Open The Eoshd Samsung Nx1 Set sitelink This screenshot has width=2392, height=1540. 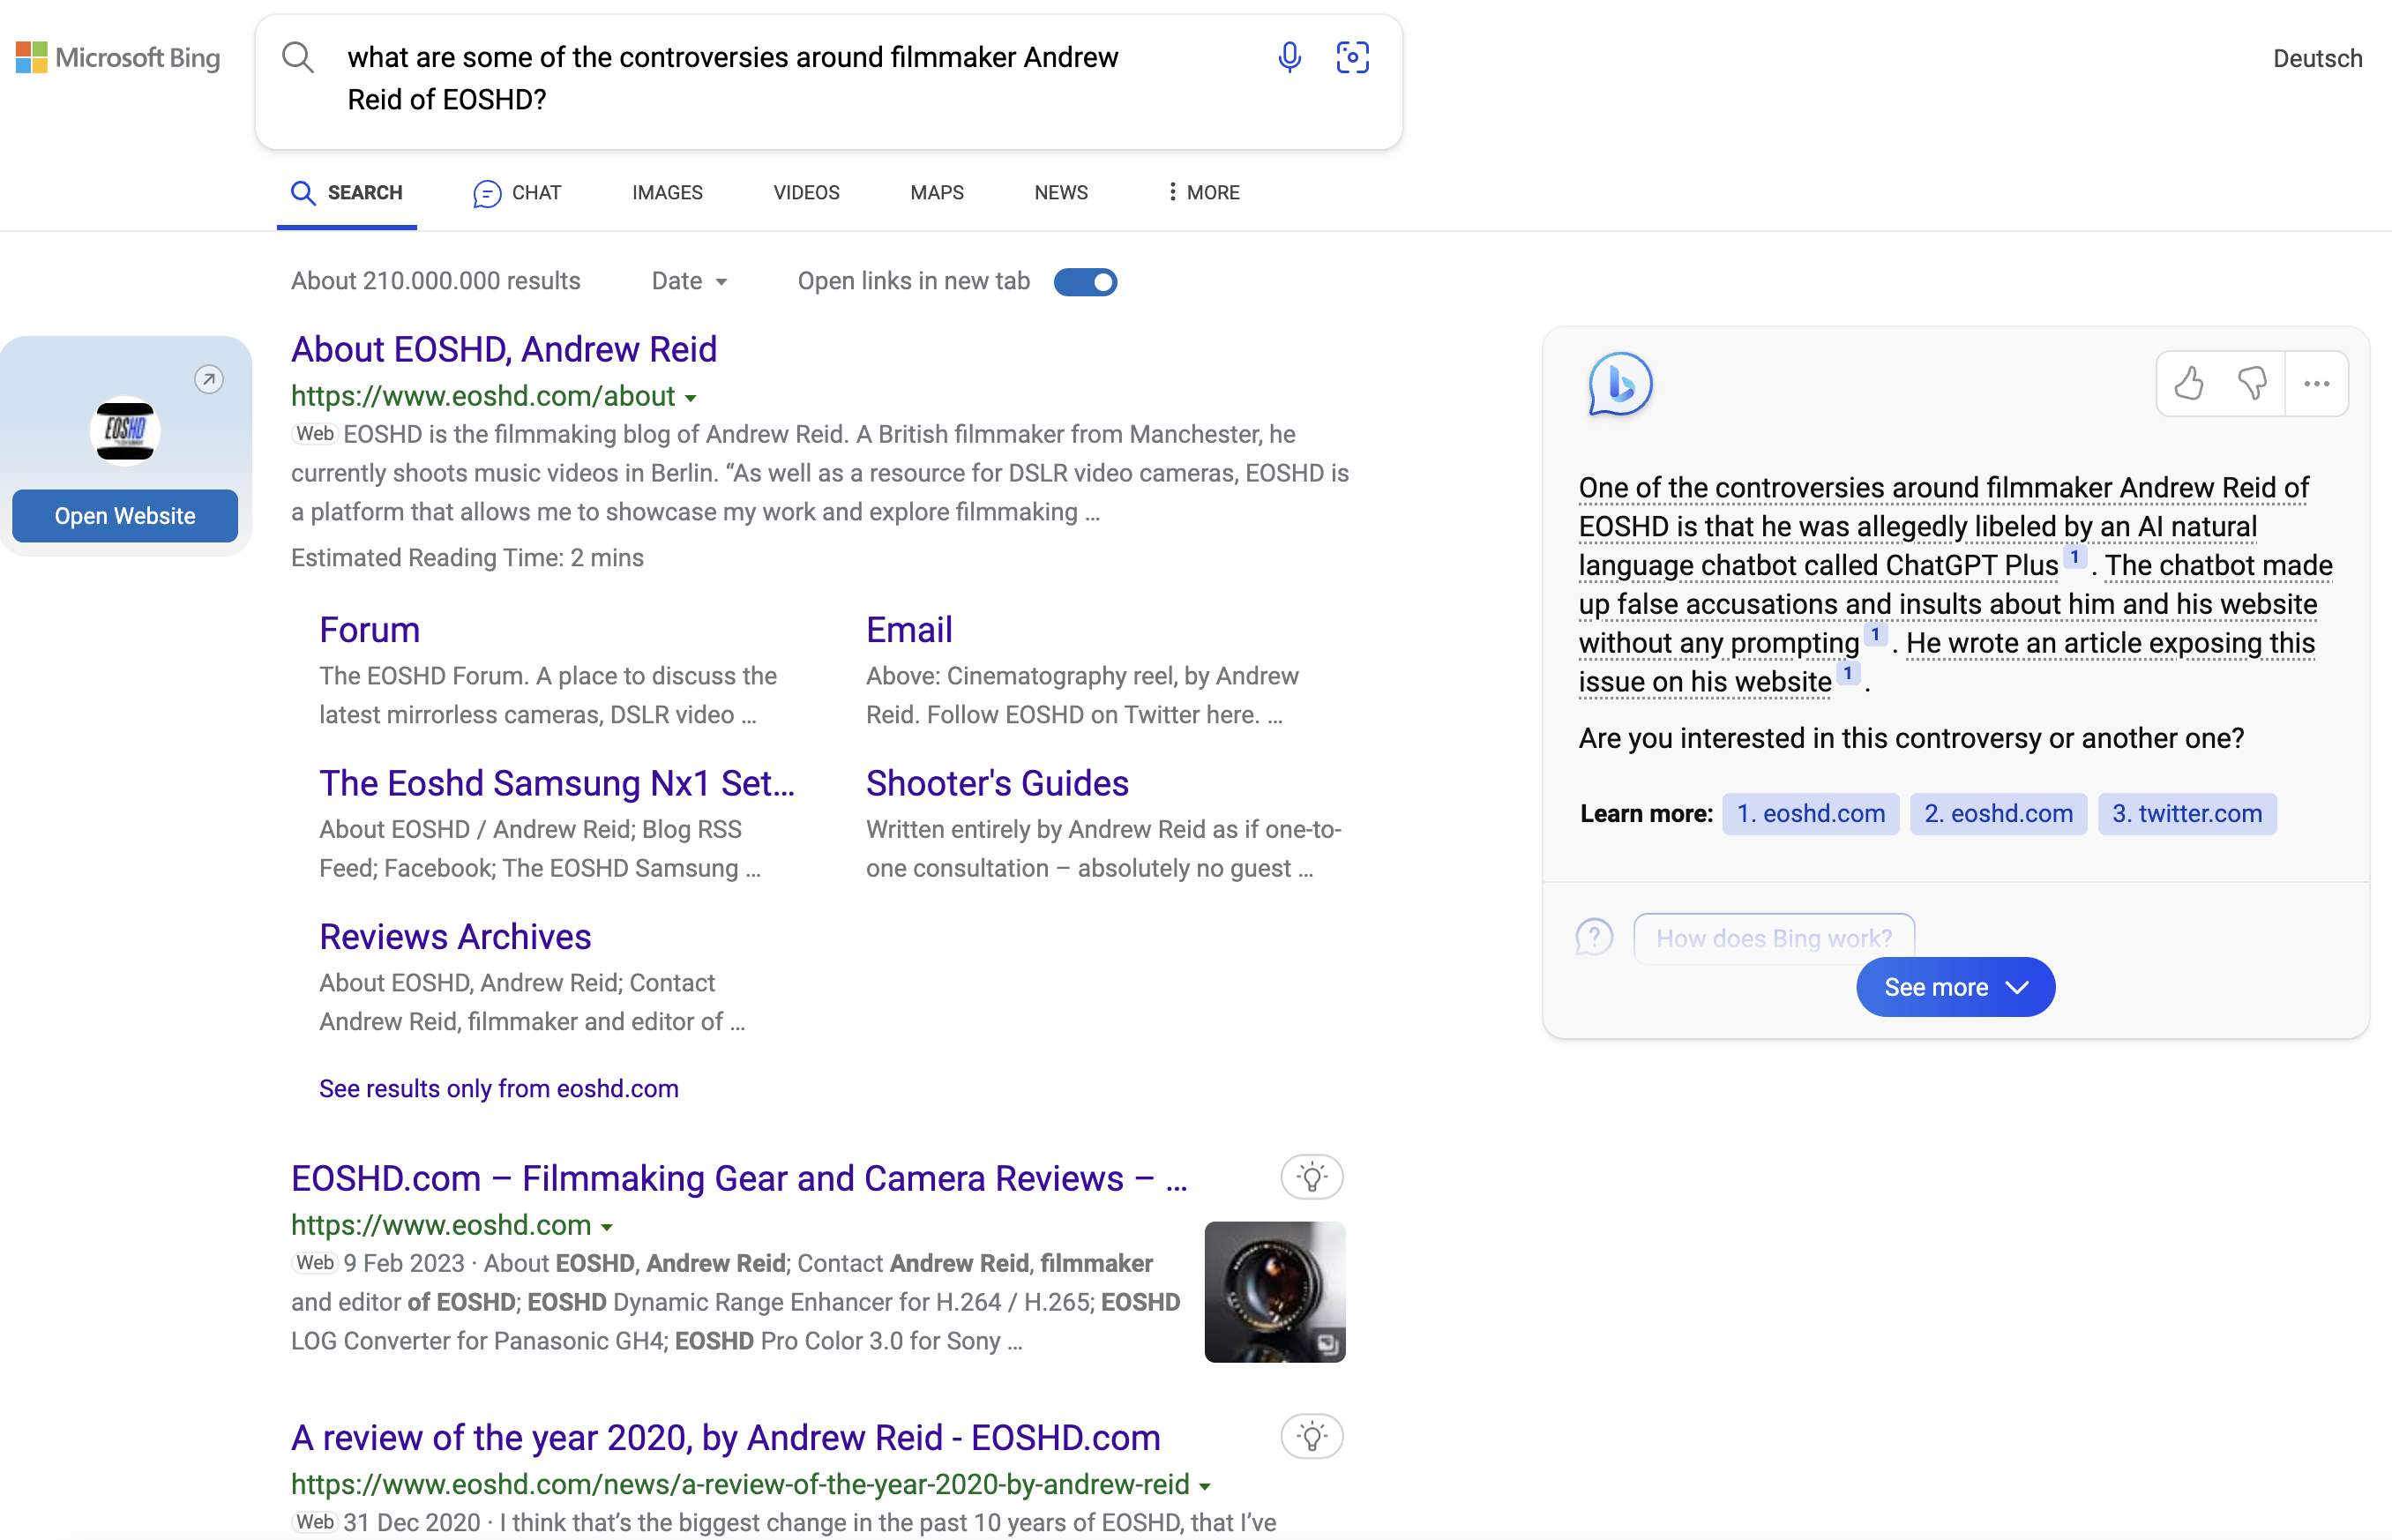pyautogui.click(x=557, y=783)
